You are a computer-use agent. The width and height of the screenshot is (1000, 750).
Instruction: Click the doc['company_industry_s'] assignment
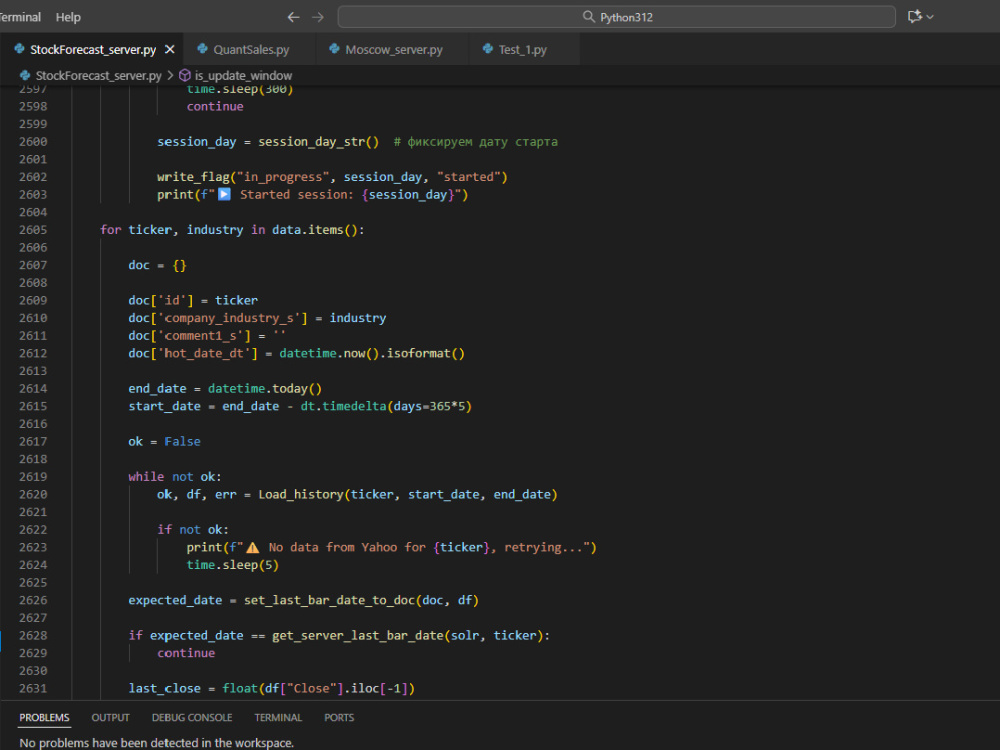(257, 318)
